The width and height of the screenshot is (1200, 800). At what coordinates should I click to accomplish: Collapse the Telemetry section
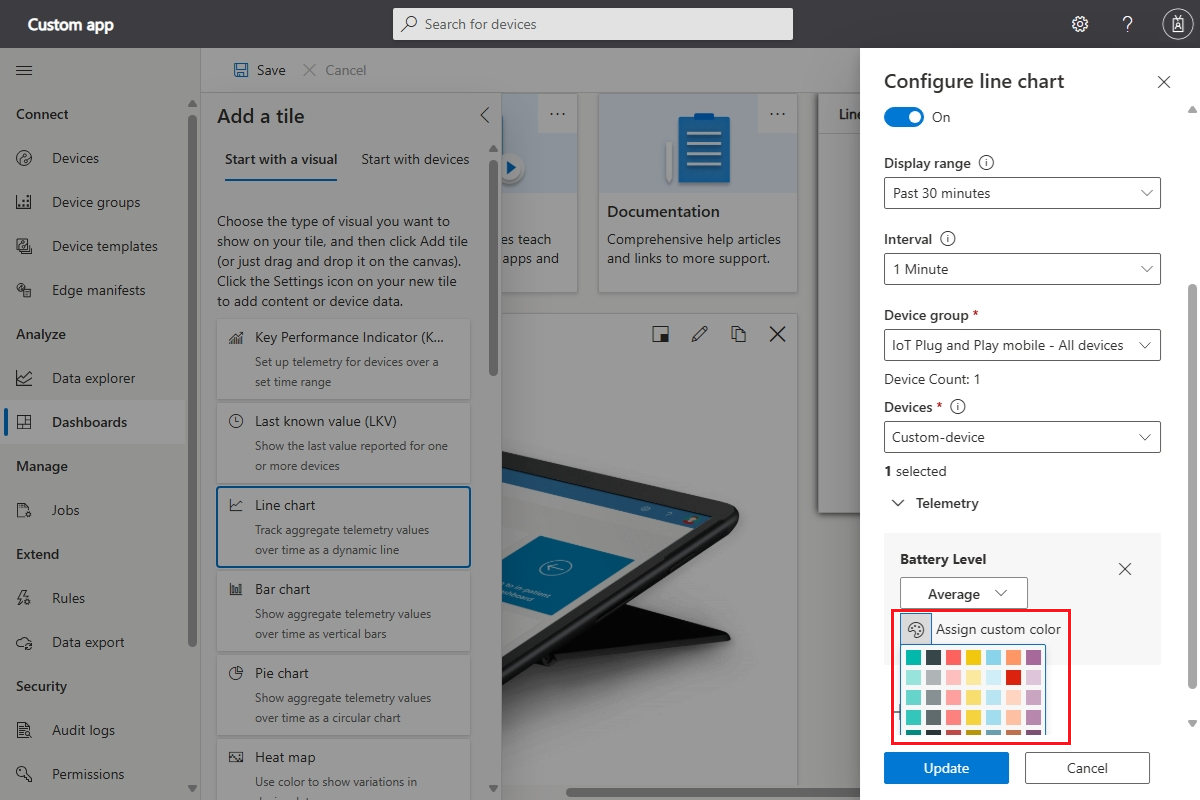[897, 503]
